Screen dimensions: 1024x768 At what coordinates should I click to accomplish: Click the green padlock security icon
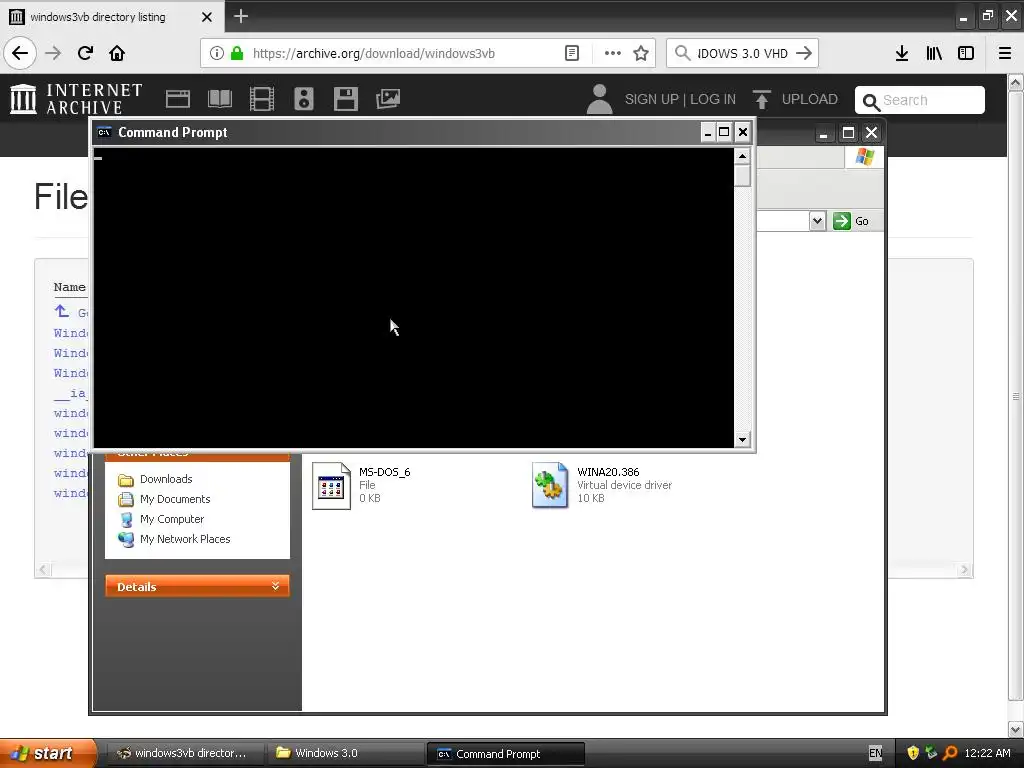(237, 53)
